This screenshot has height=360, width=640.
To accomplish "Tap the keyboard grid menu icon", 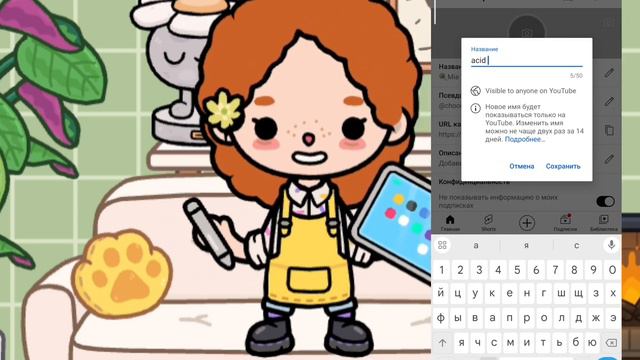I will pos(442,245).
